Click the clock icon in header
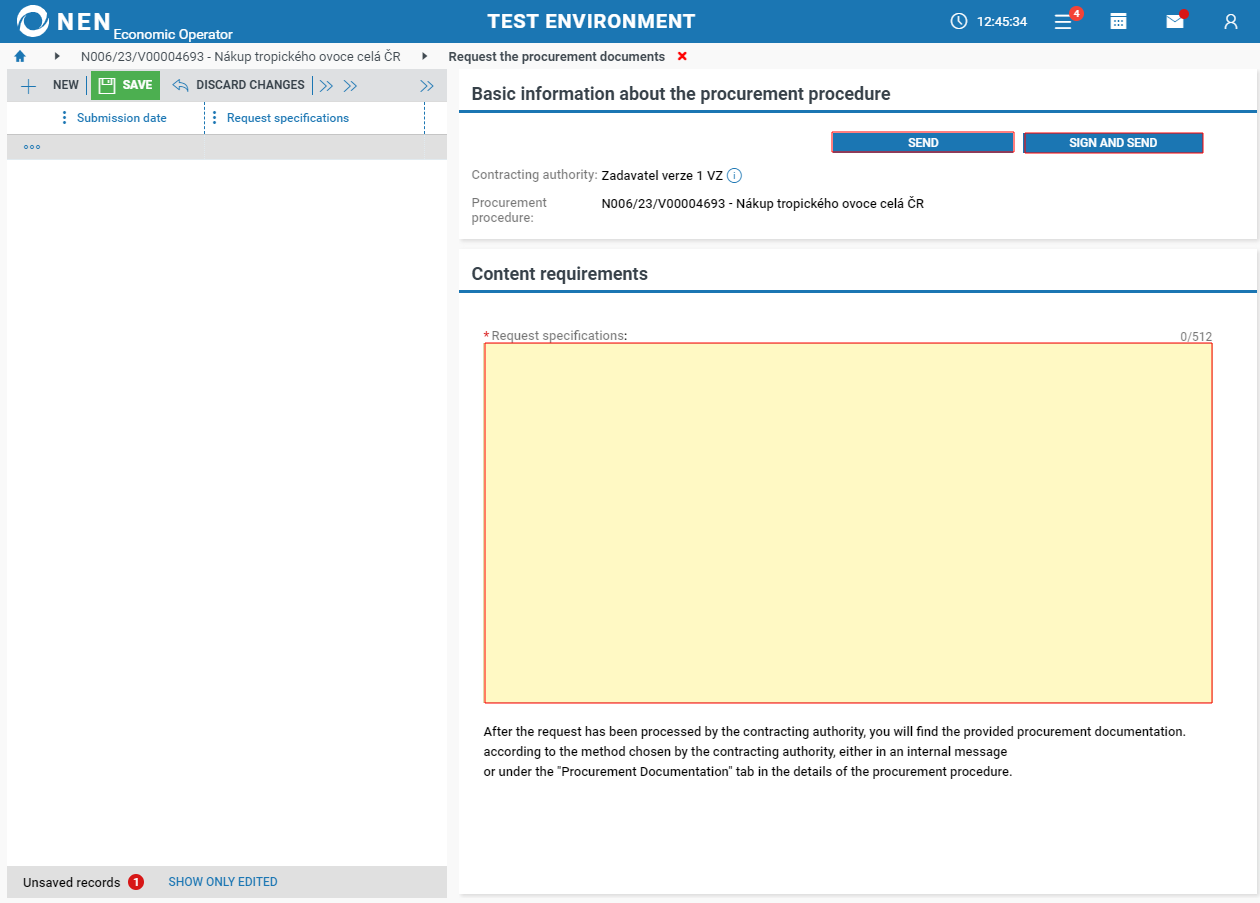This screenshot has height=903, width=1260. tap(959, 21)
